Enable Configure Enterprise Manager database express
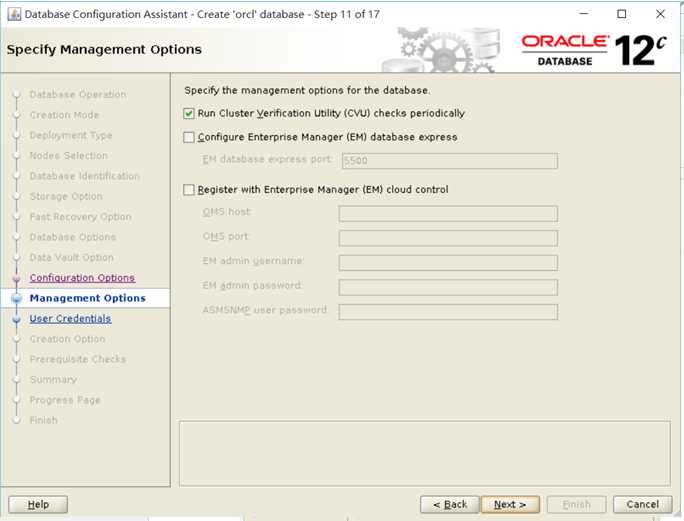 click(x=188, y=137)
